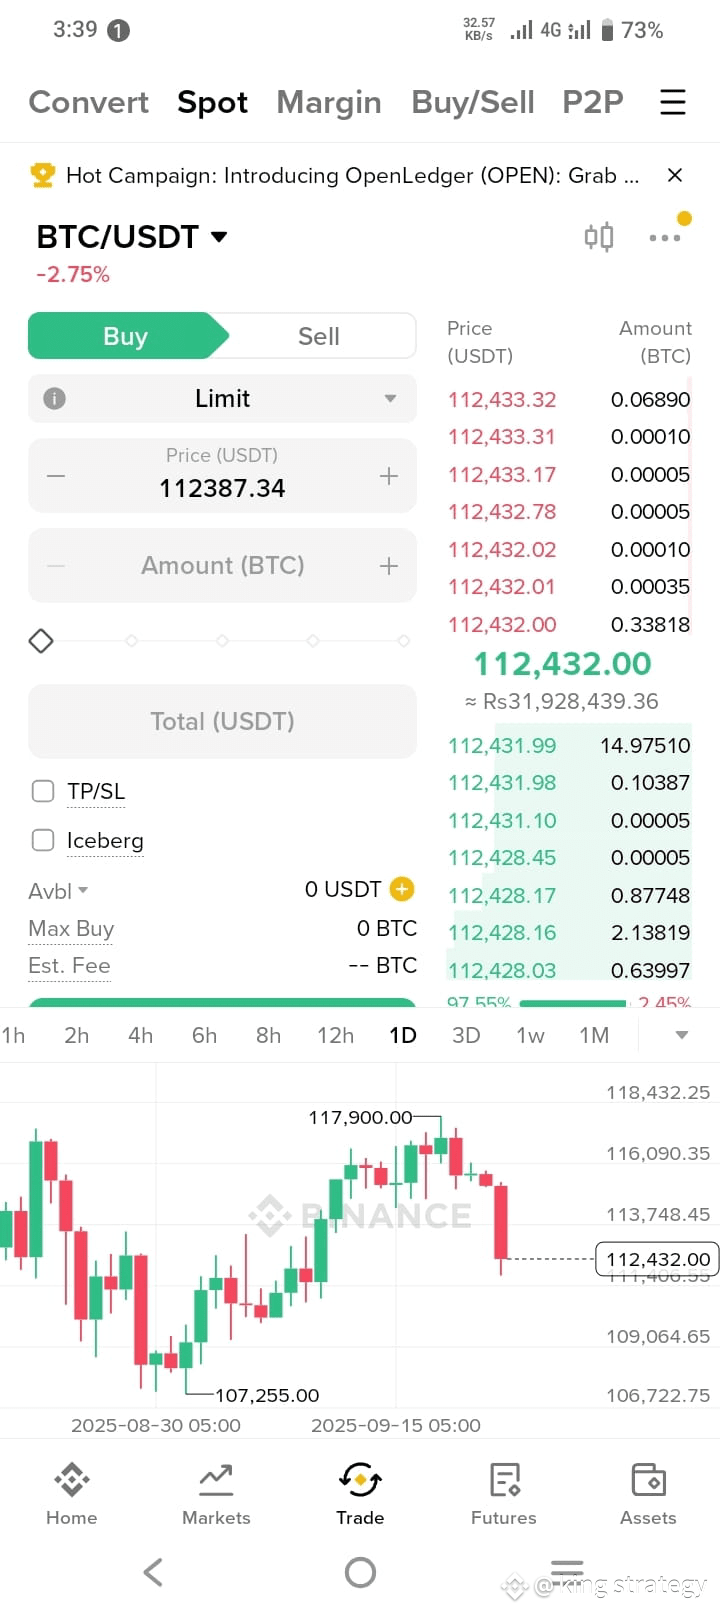This screenshot has width=720, height=1612.
Task: Tap yellow plus icon to deposit USDT
Action: pos(402,889)
